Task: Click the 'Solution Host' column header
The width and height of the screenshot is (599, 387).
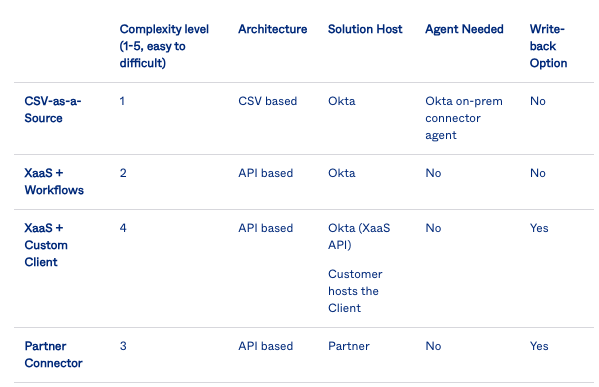Action: click(x=365, y=29)
